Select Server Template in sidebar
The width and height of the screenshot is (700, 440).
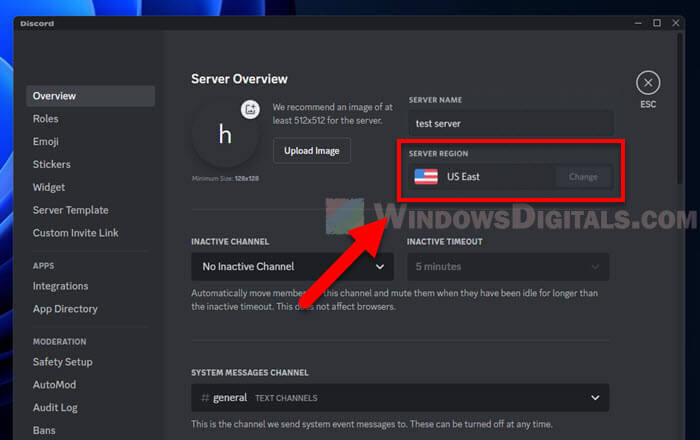pyautogui.click(x=71, y=210)
